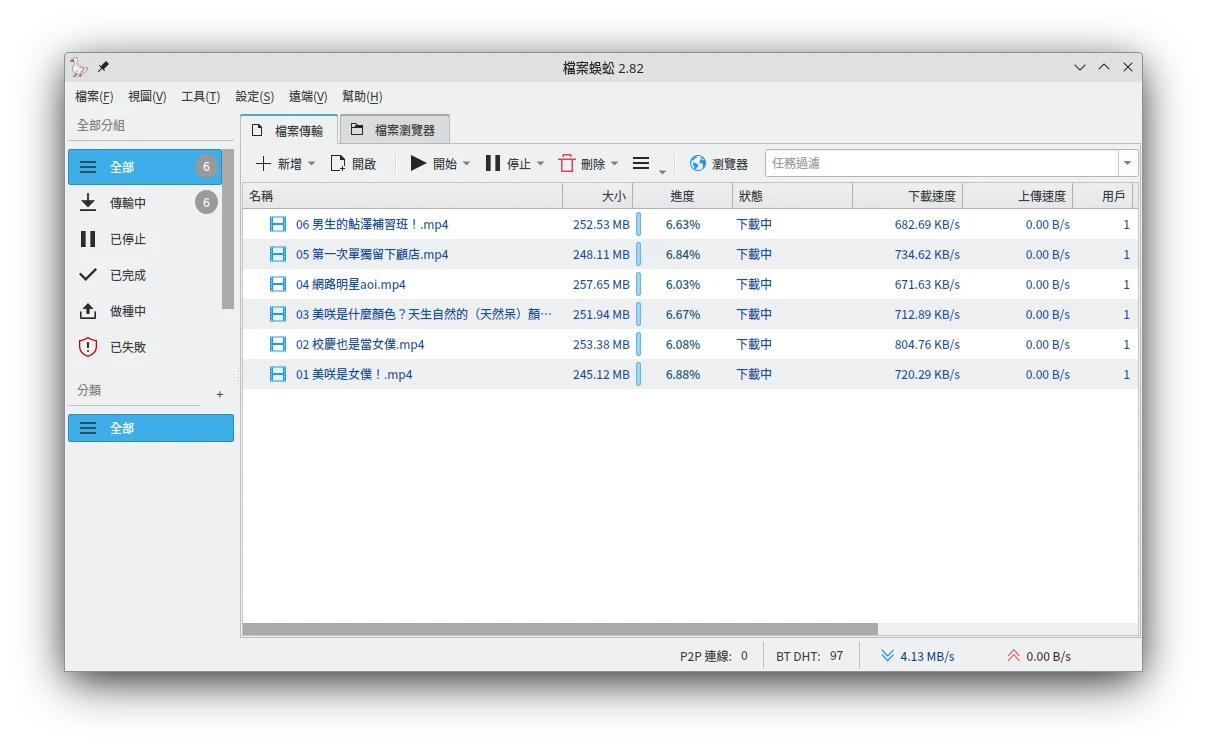Viewport: 1207px width, 748px height.
Task: Click the Start (開始) play icon
Action: click(x=418, y=163)
